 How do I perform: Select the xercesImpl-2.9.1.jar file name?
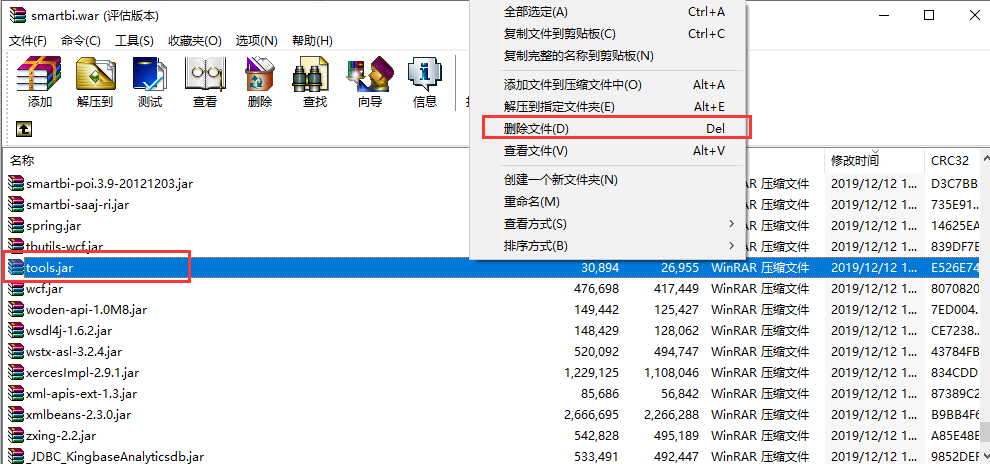point(83,372)
